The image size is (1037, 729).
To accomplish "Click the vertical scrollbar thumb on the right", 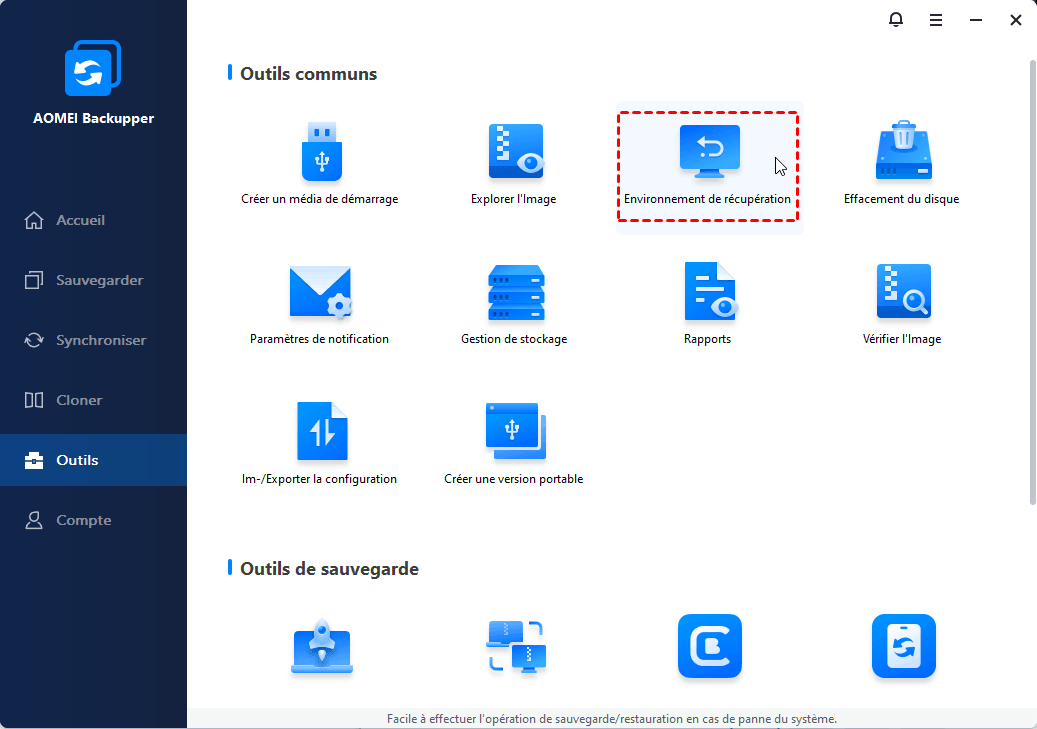I will (x=1032, y=282).
